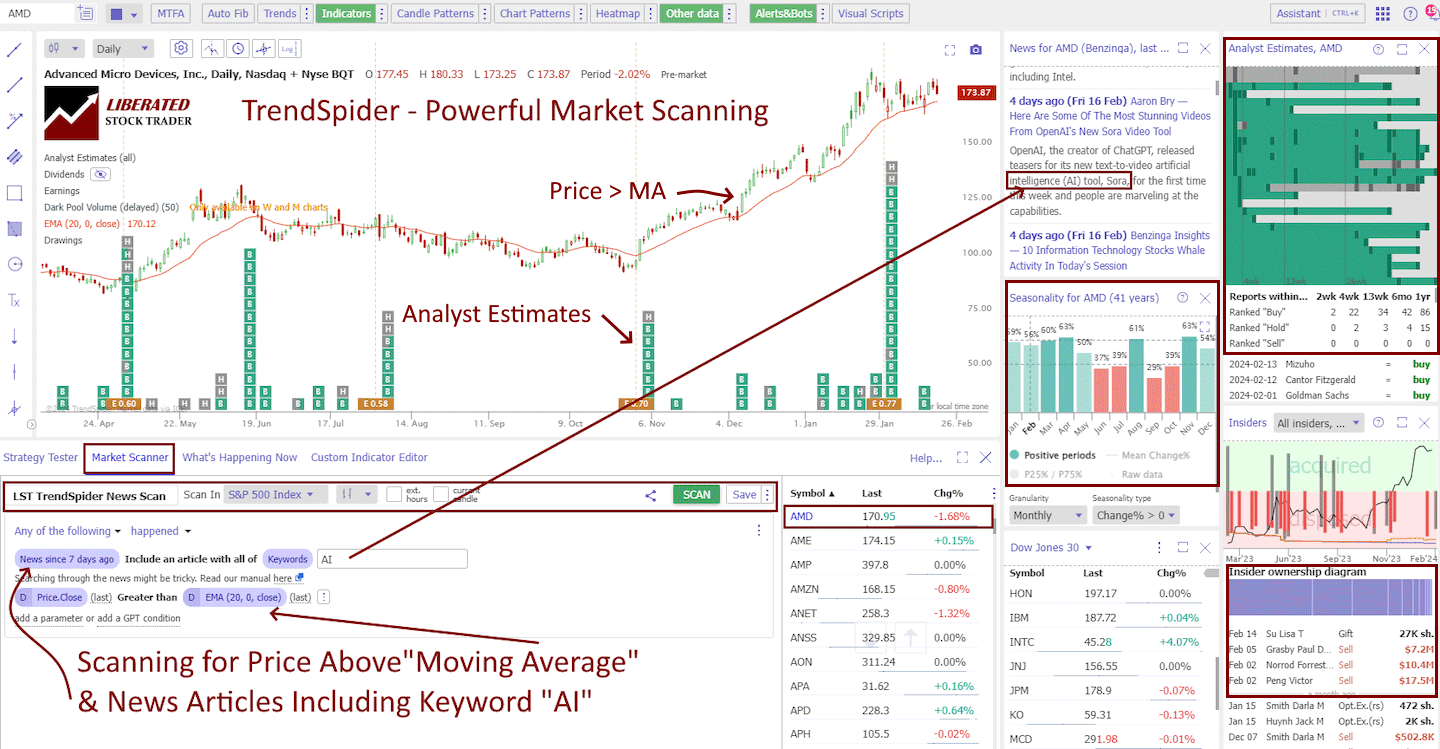Open chart settings gear icon
Viewport: 1440px width, 749px height.
[181, 48]
